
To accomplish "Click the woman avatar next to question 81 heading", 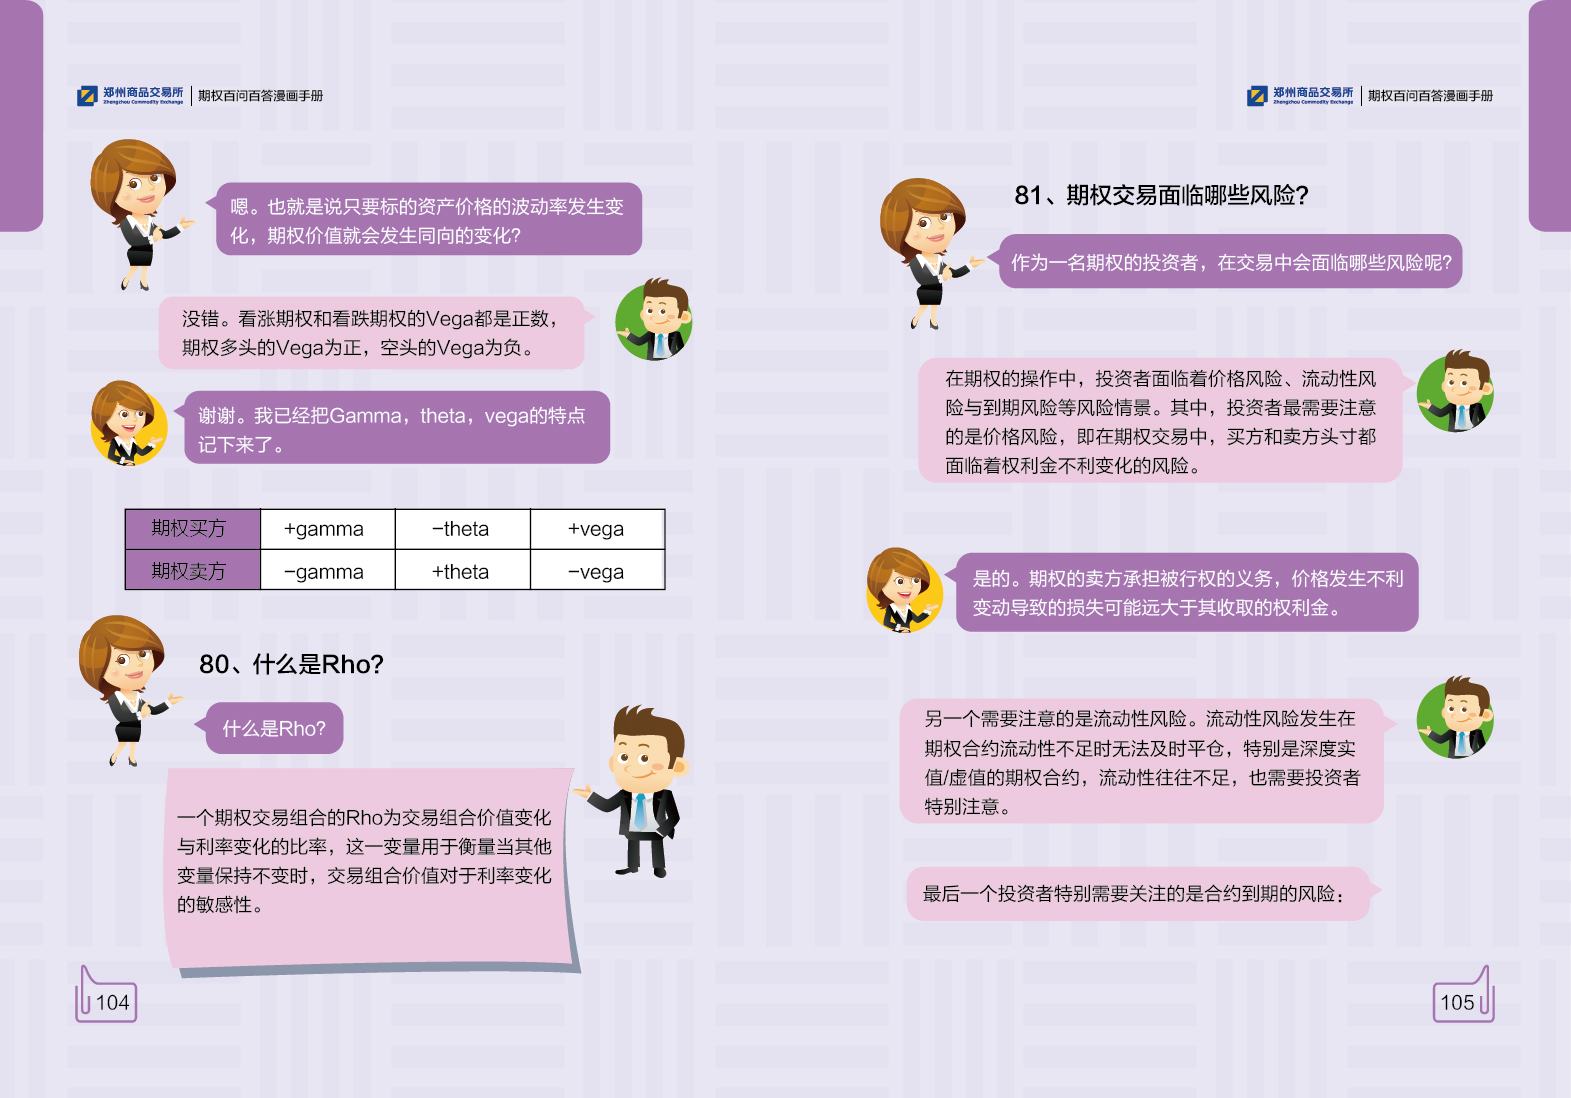I will click(925, 251).
